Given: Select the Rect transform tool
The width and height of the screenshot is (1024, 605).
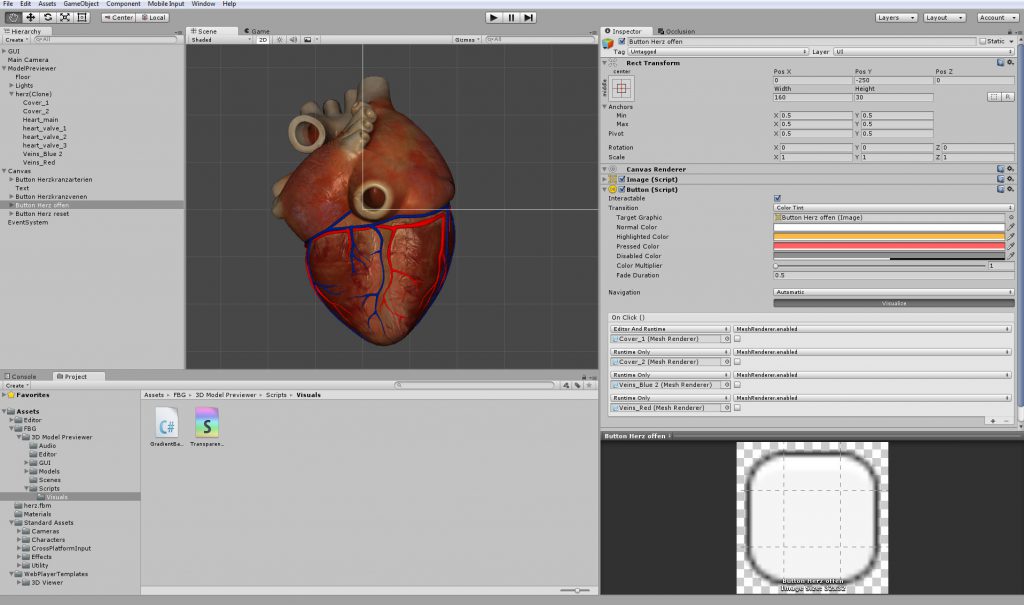Looking at the screenshot, I should point(84,17).
